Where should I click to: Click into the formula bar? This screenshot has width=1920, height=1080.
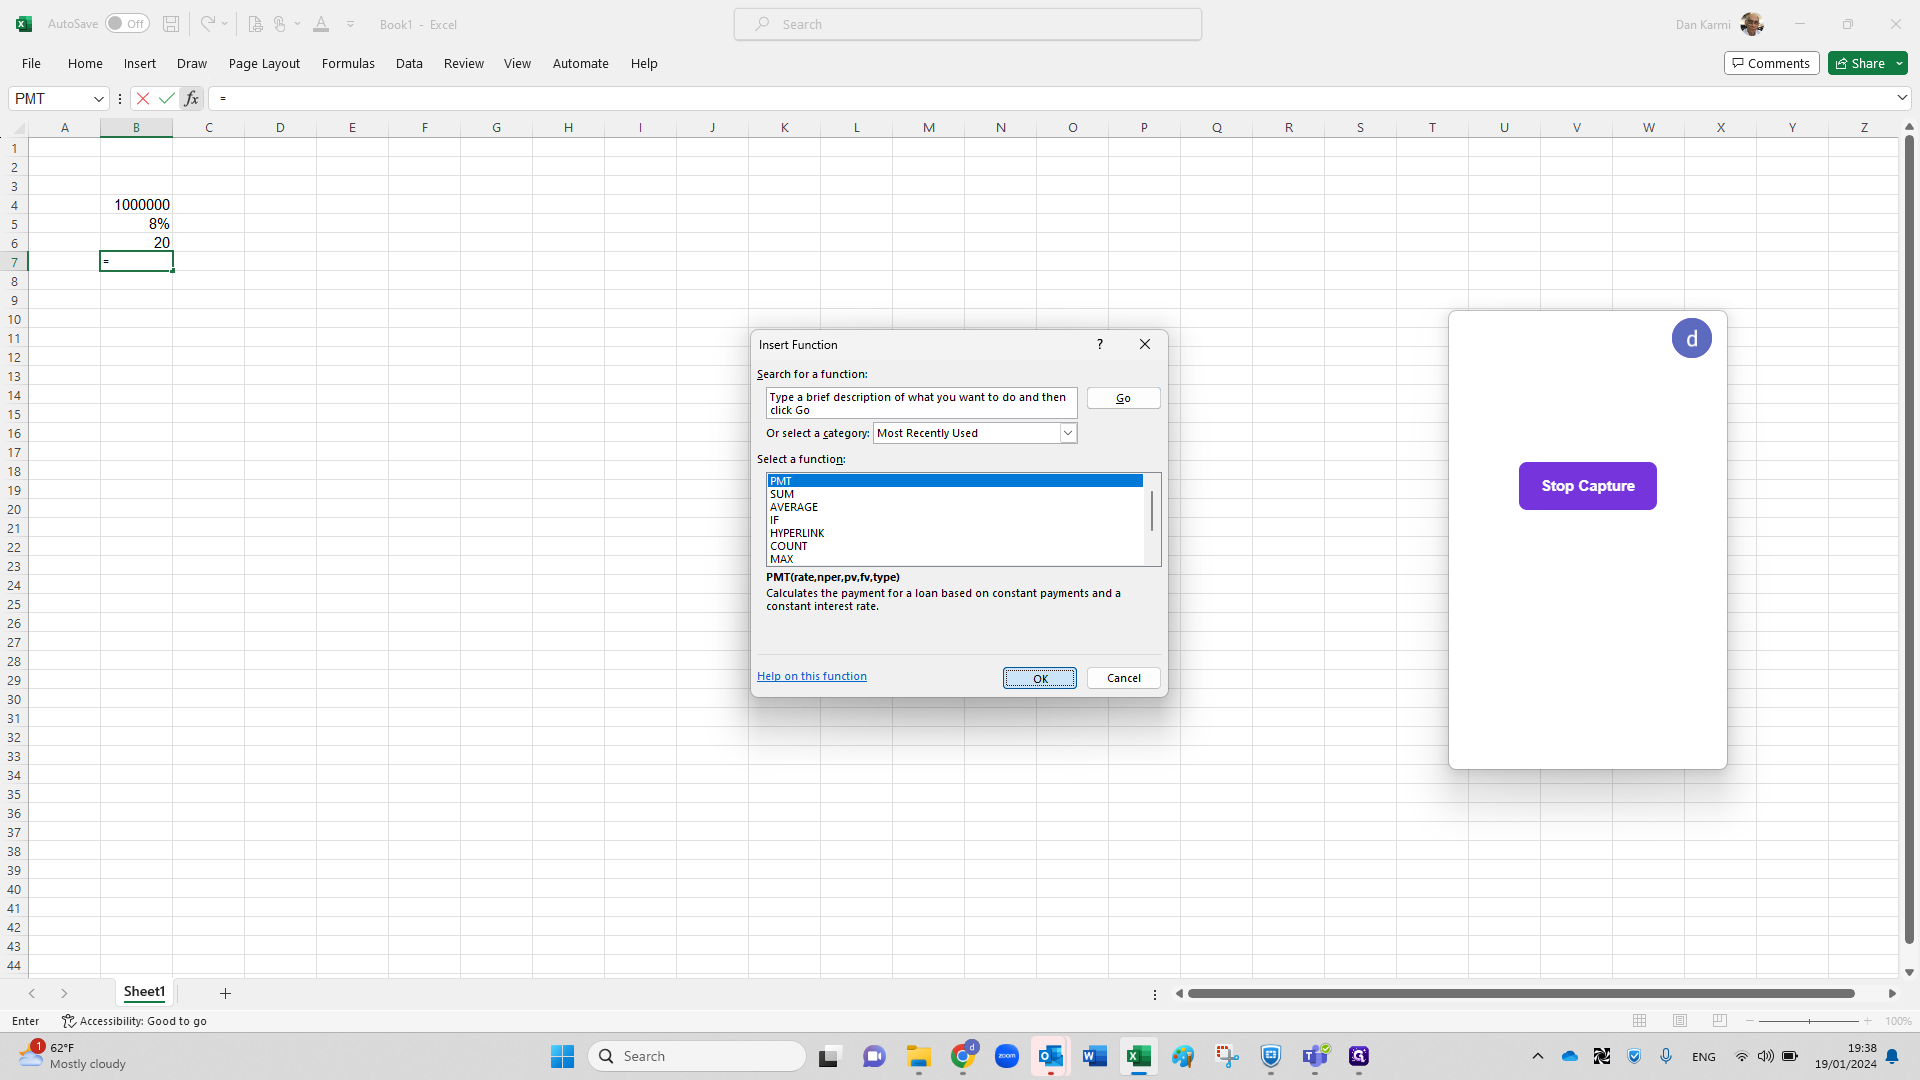pos(1050,98)
